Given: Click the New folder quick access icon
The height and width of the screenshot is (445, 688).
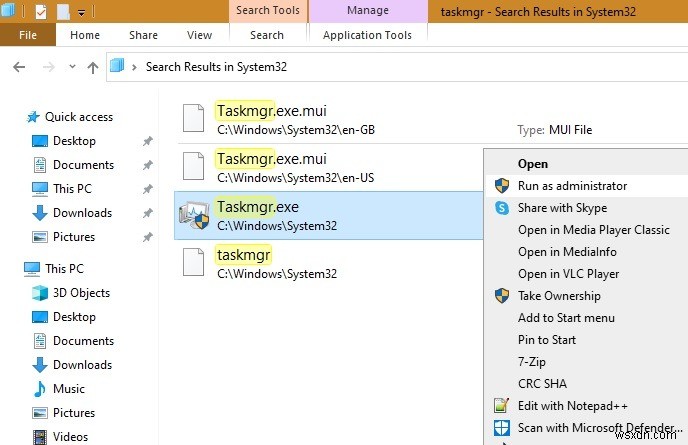Looking at the screenshot, I should (x=63, y=12).
